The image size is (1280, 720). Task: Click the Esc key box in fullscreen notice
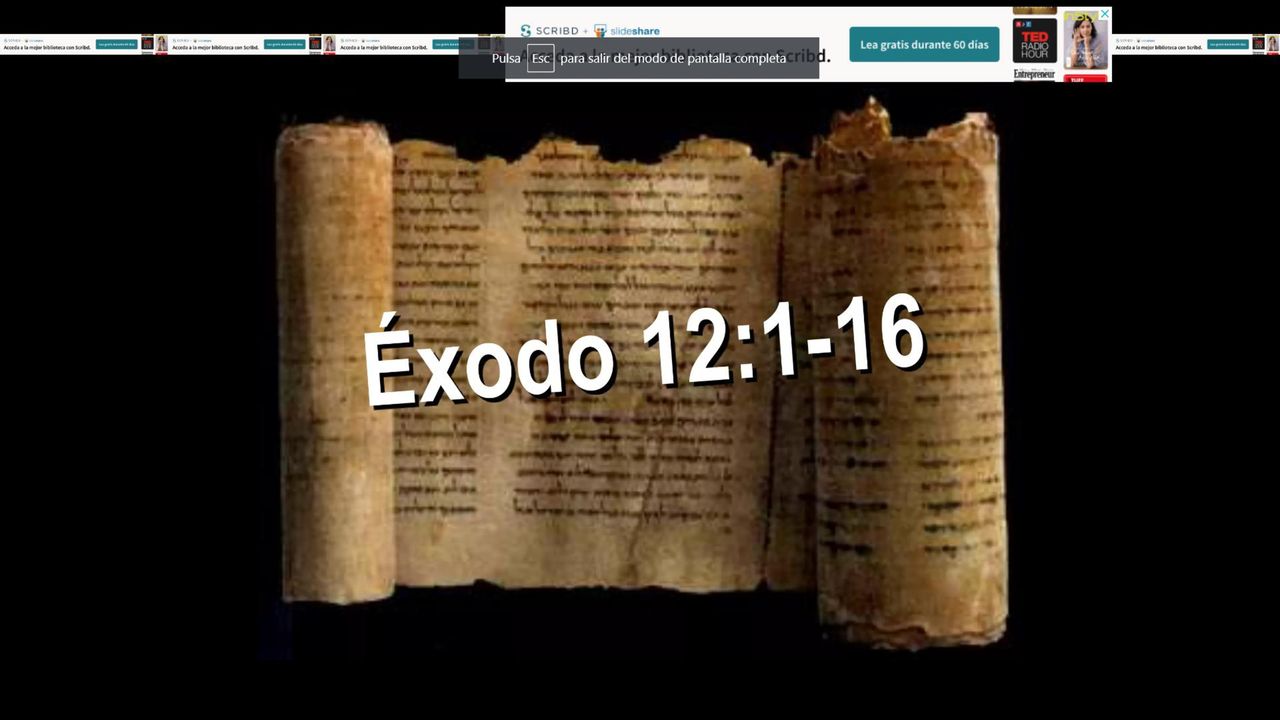coord(541,58)
